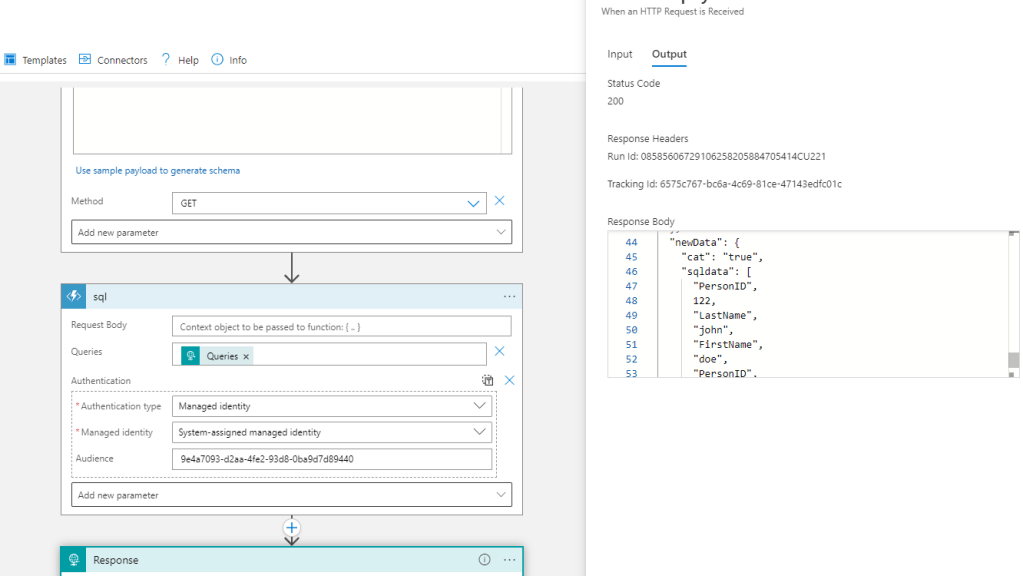The width and height of the screenshot is (1023, 576).
Task: Delete the Authentication parameter with X icon
Action: [509, 380]
